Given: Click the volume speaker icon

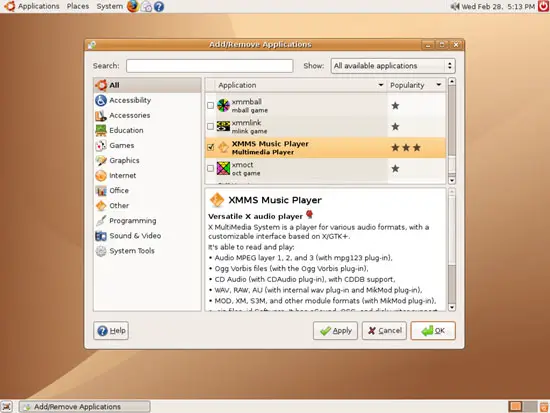Looking at the screenshot, I should pyautogui.click(x=455, y=6).
